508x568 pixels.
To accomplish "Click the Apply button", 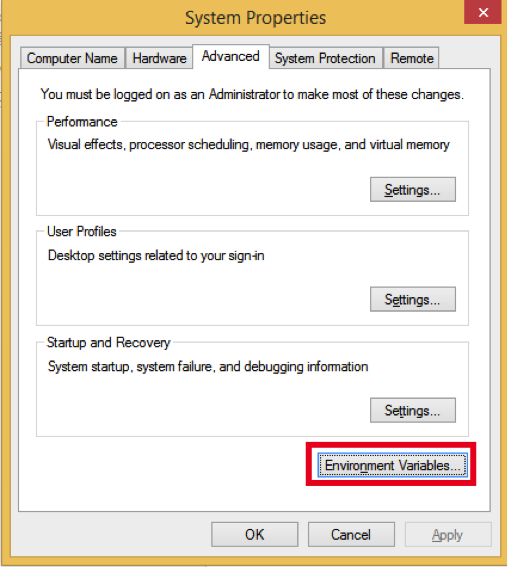I will tap(448, 534).
